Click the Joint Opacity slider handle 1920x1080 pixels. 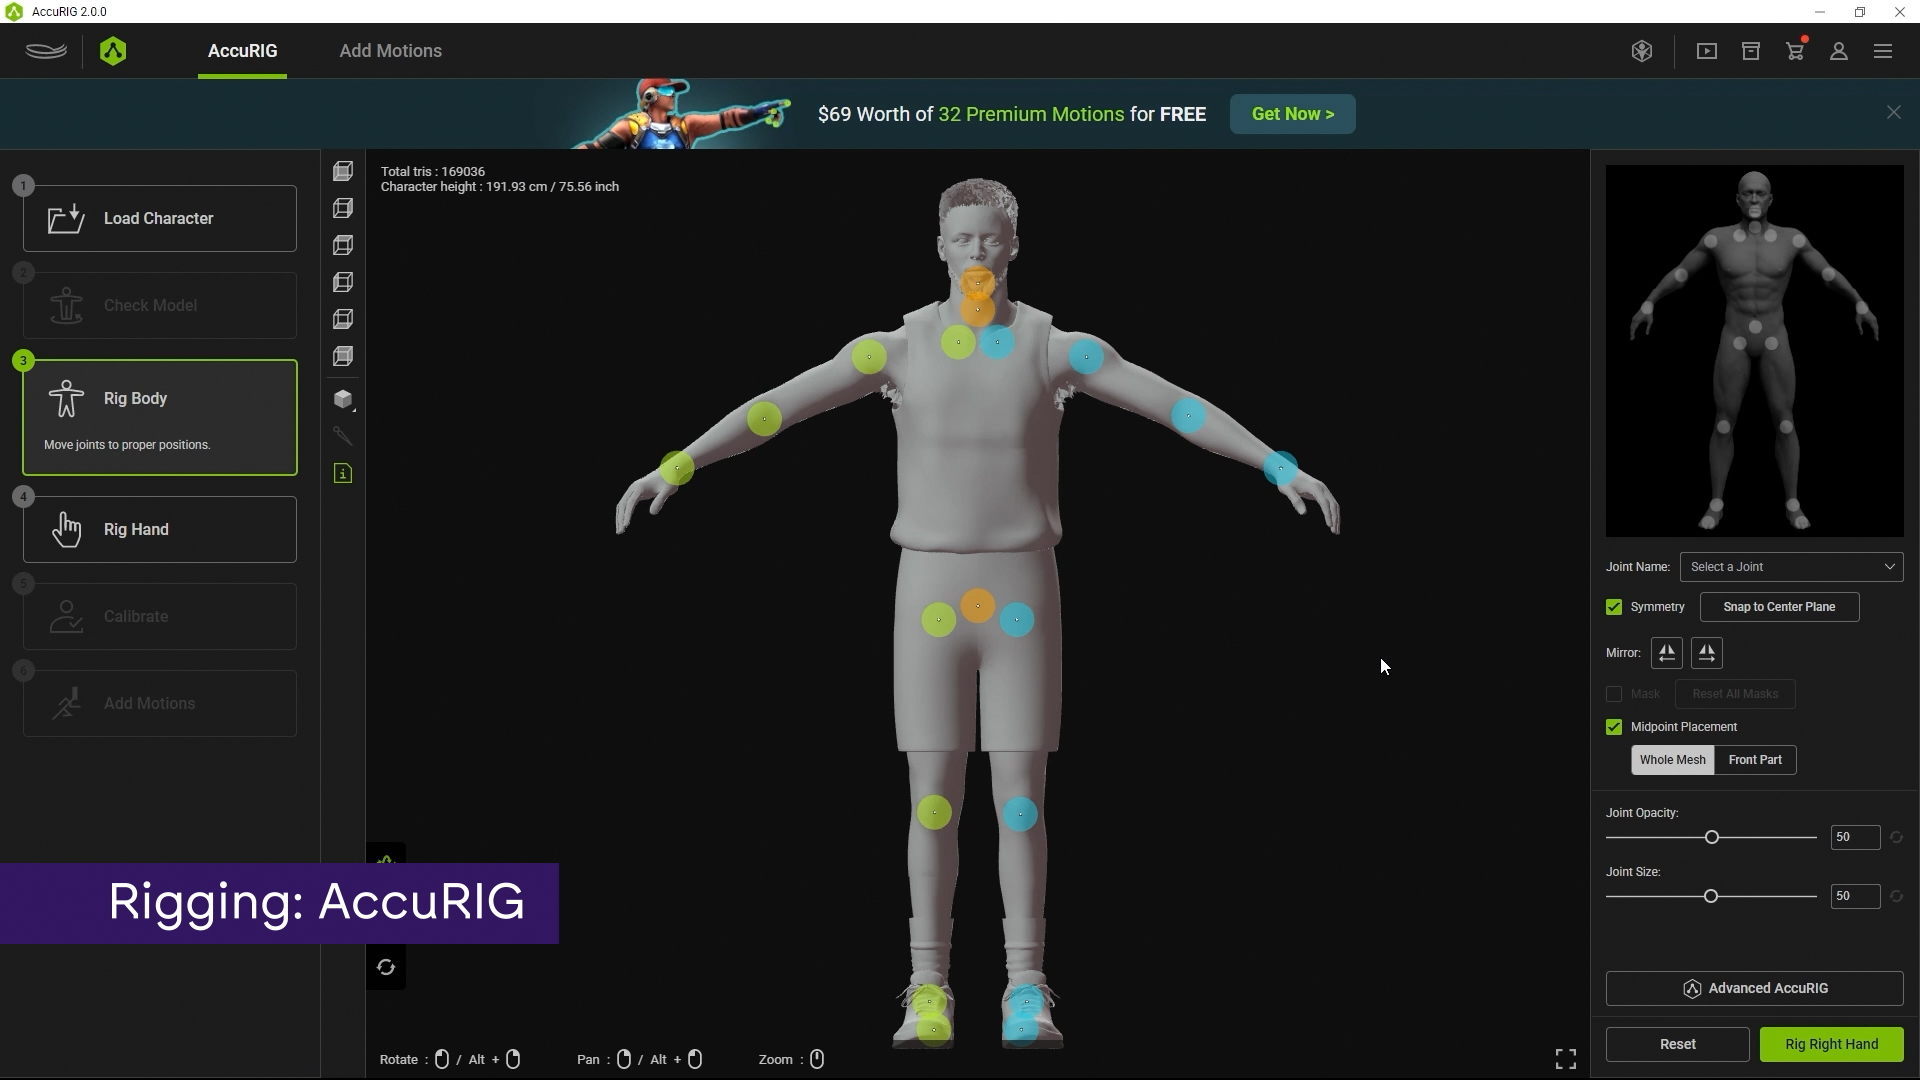[1711, 837]
